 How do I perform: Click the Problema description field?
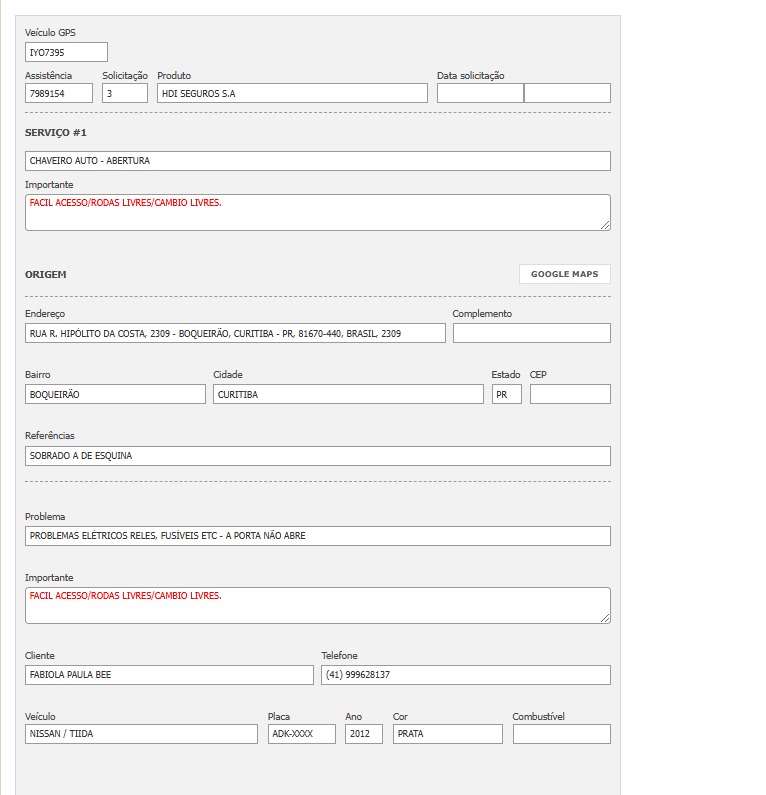click(317, 536)
